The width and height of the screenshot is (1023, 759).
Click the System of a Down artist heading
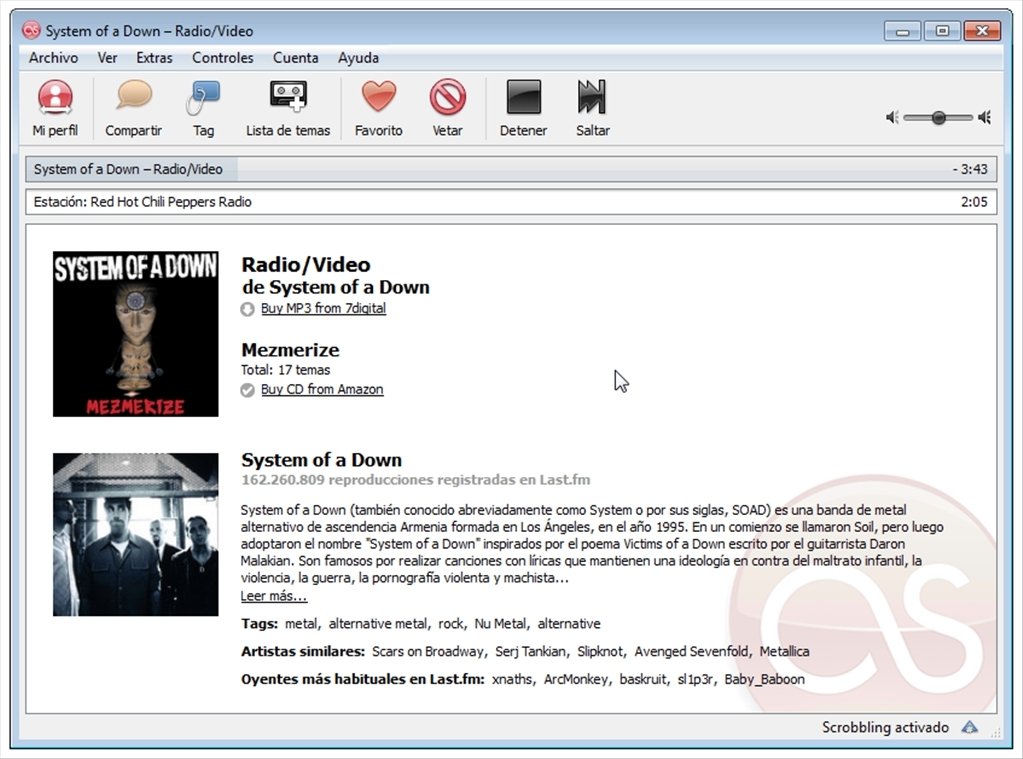coord(321,460)
